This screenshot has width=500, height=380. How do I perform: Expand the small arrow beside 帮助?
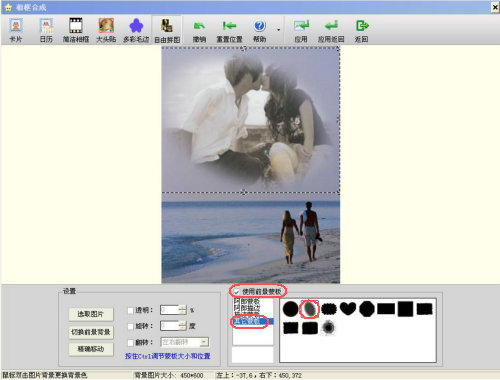(x=278, y=30)
